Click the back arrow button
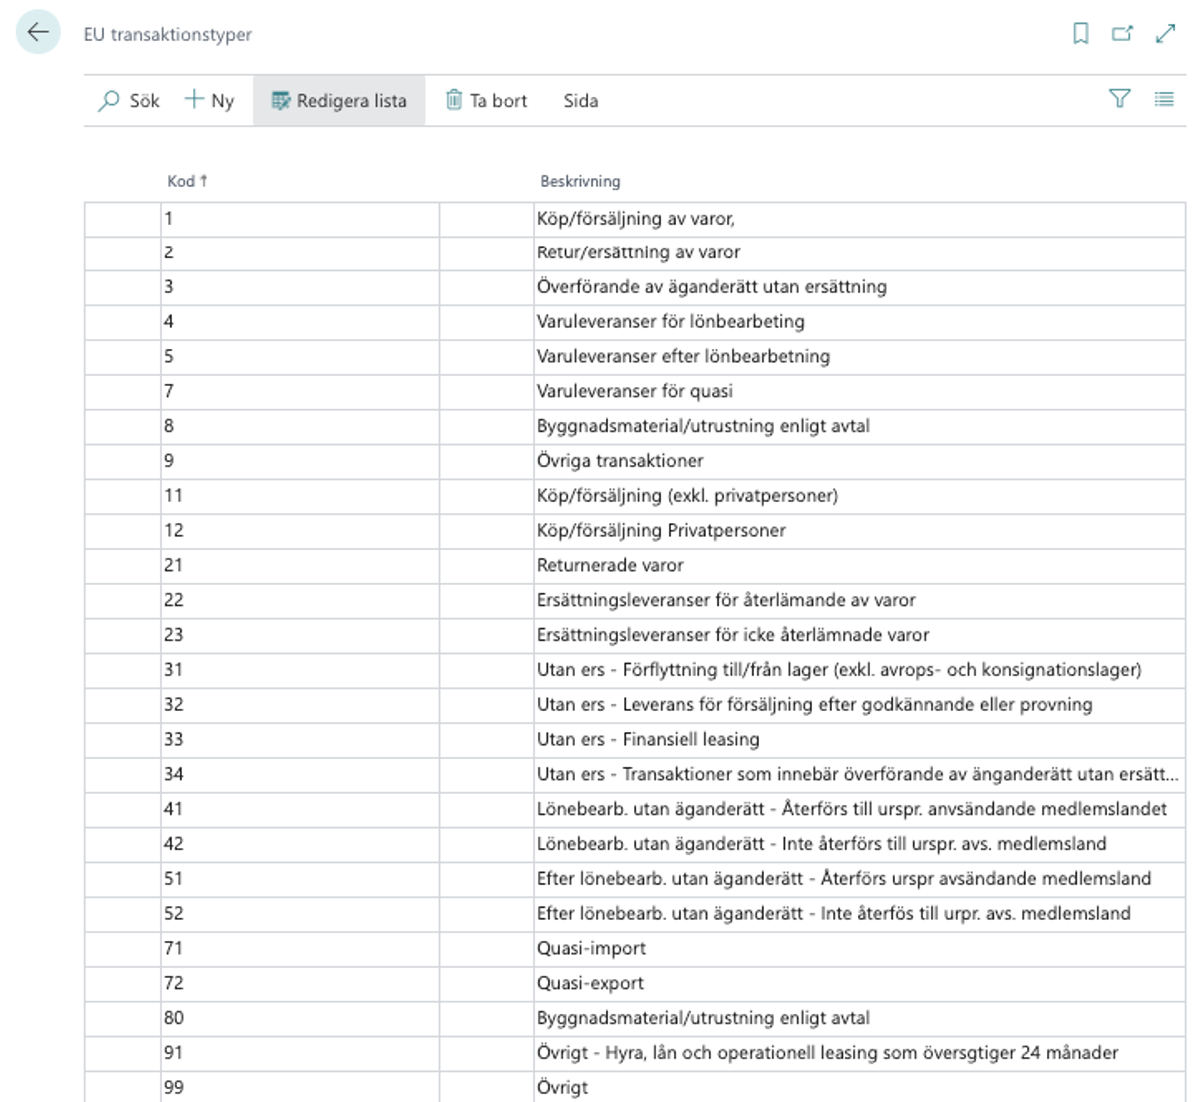Image resolution: width=1196 pixels, height=1102 pixels. [x=38, y=33]
